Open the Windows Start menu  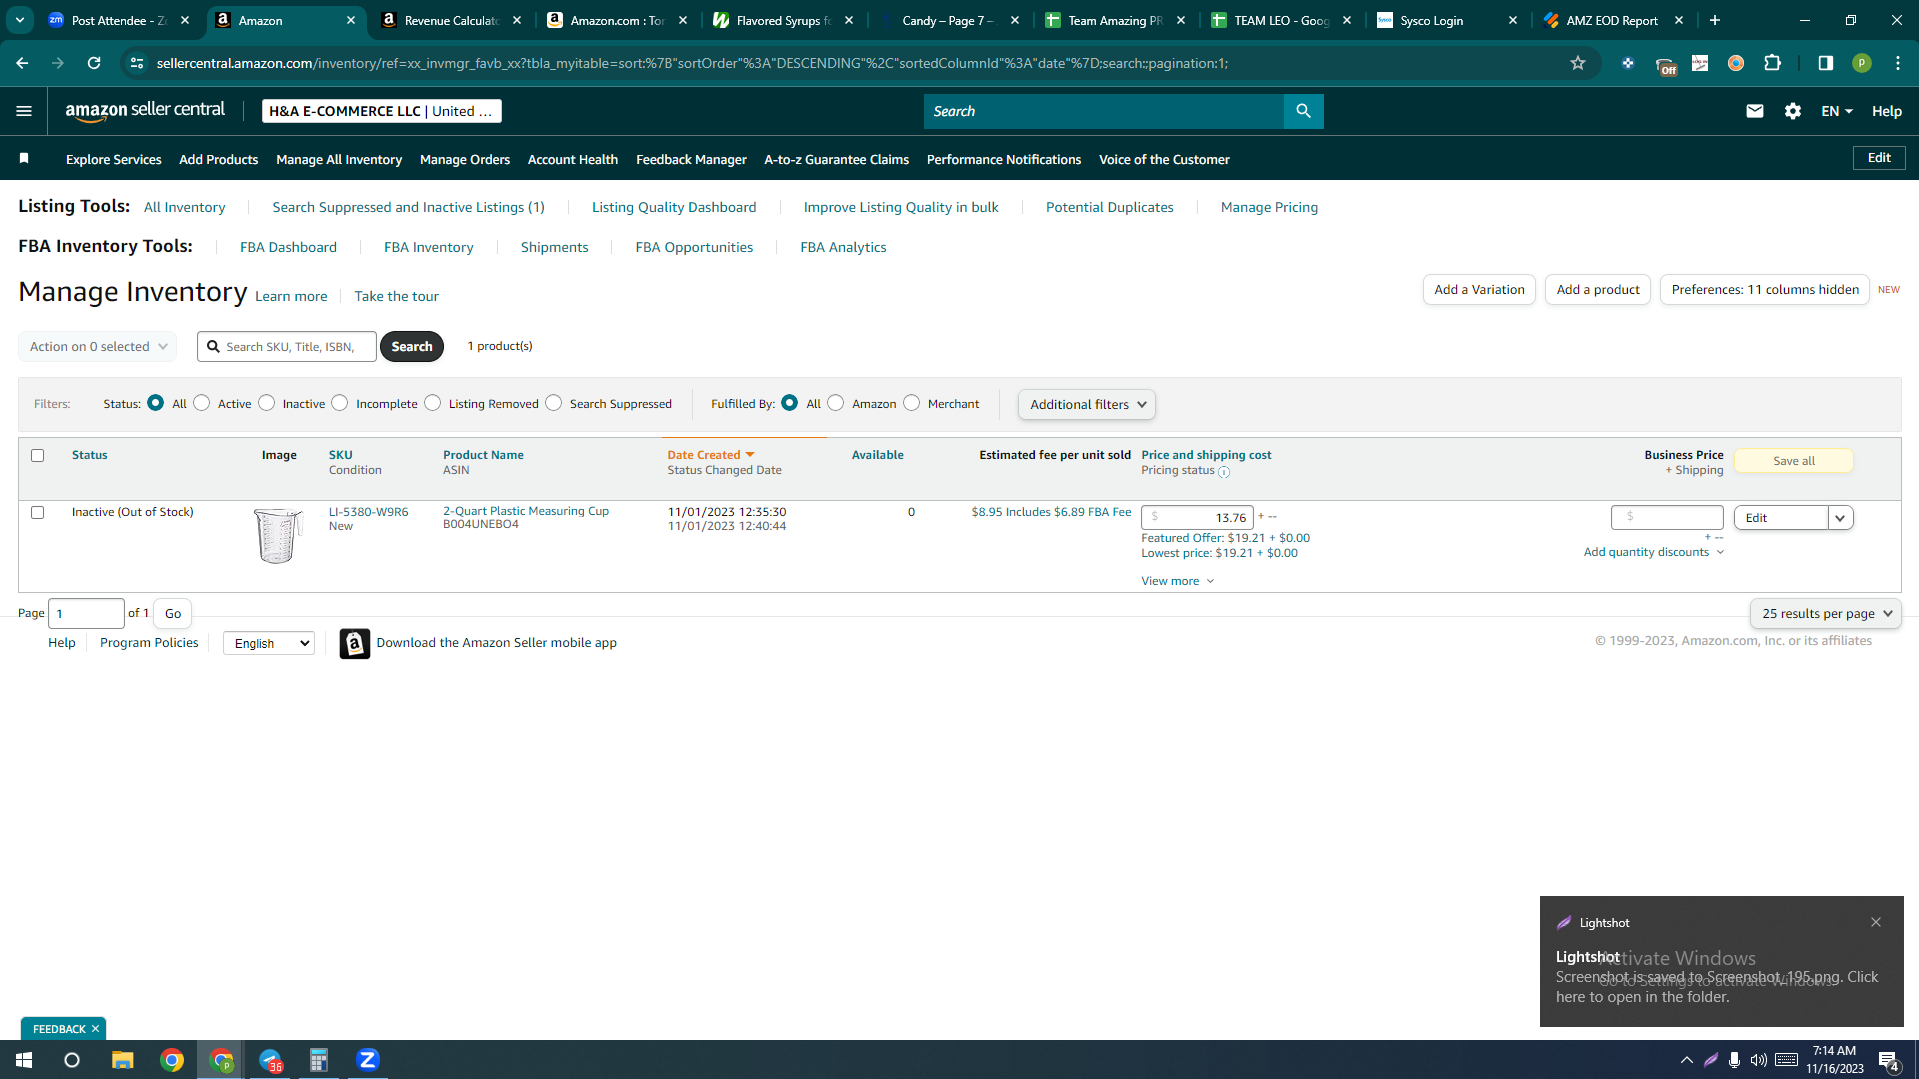pos(24,1060)
